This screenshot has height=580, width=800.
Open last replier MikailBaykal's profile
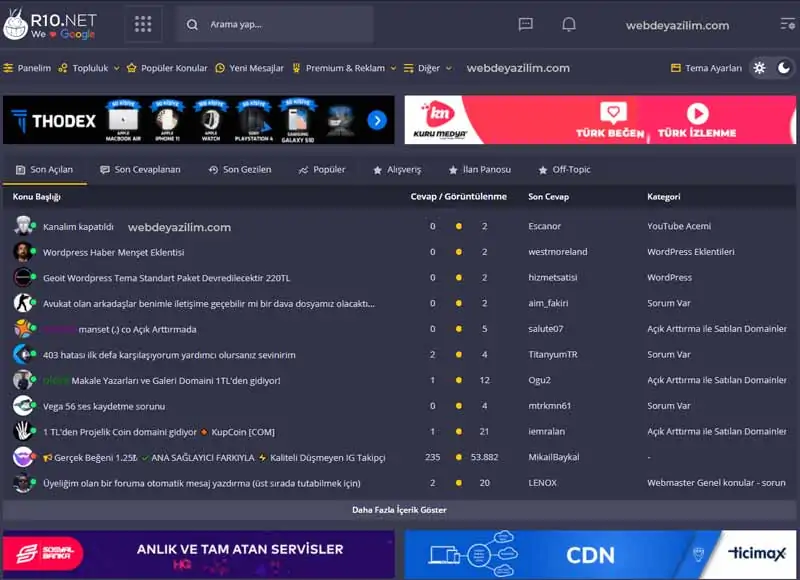pos(554,457)
